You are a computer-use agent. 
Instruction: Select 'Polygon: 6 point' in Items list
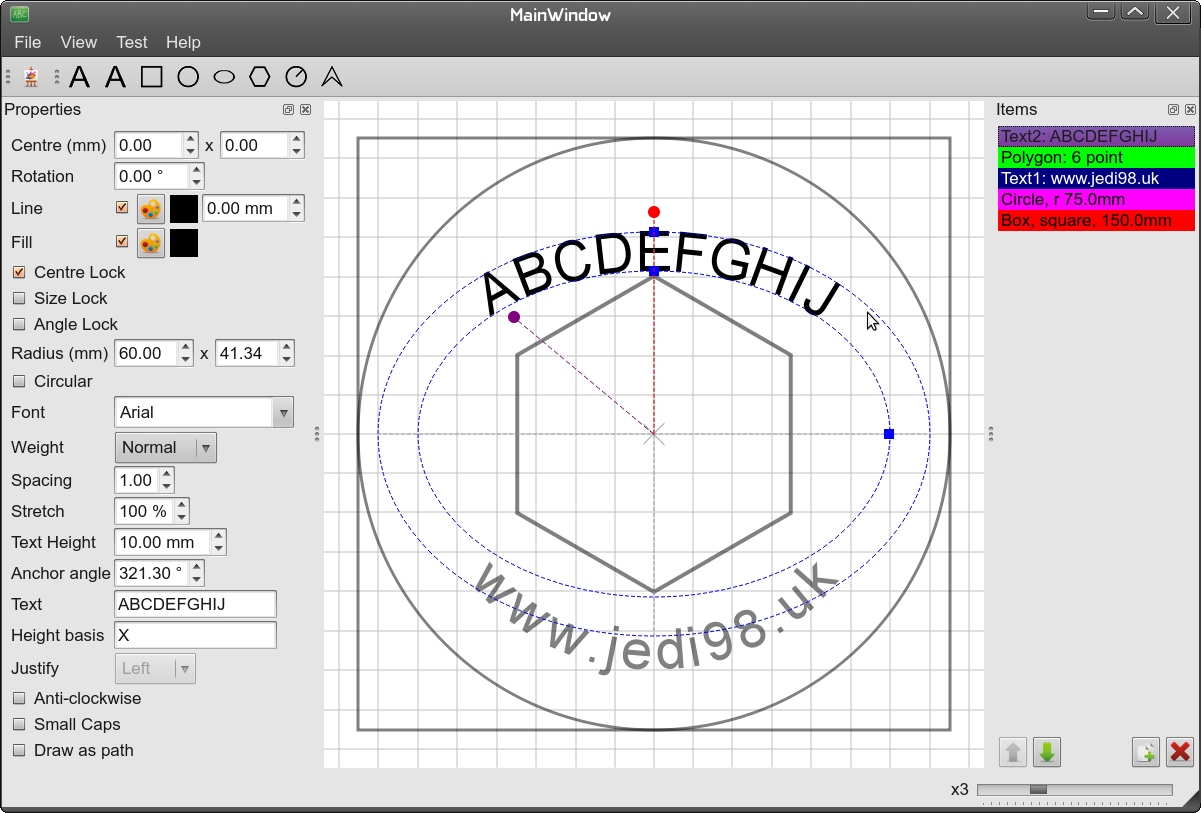click(1095, 157)
